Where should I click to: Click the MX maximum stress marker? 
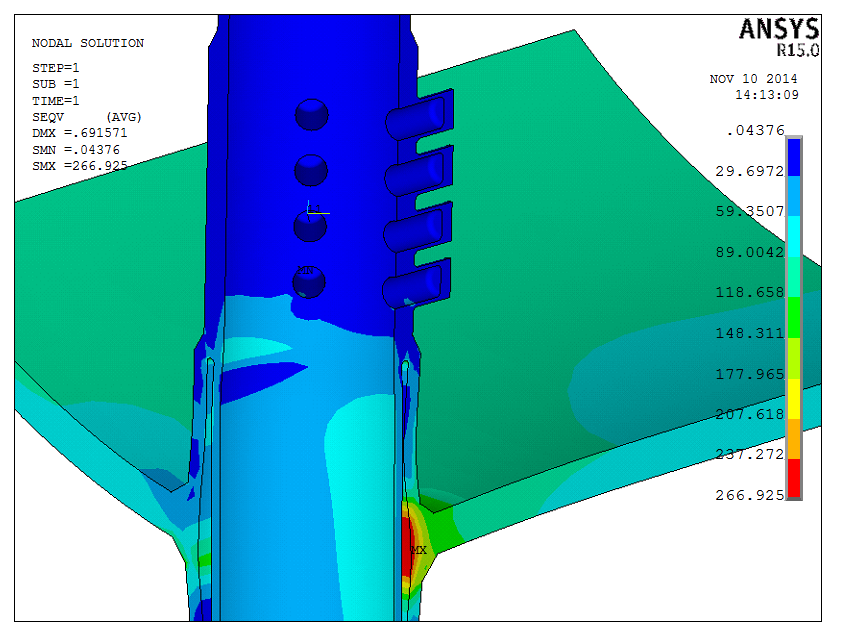pyautogui.click(x=419, y=550)
